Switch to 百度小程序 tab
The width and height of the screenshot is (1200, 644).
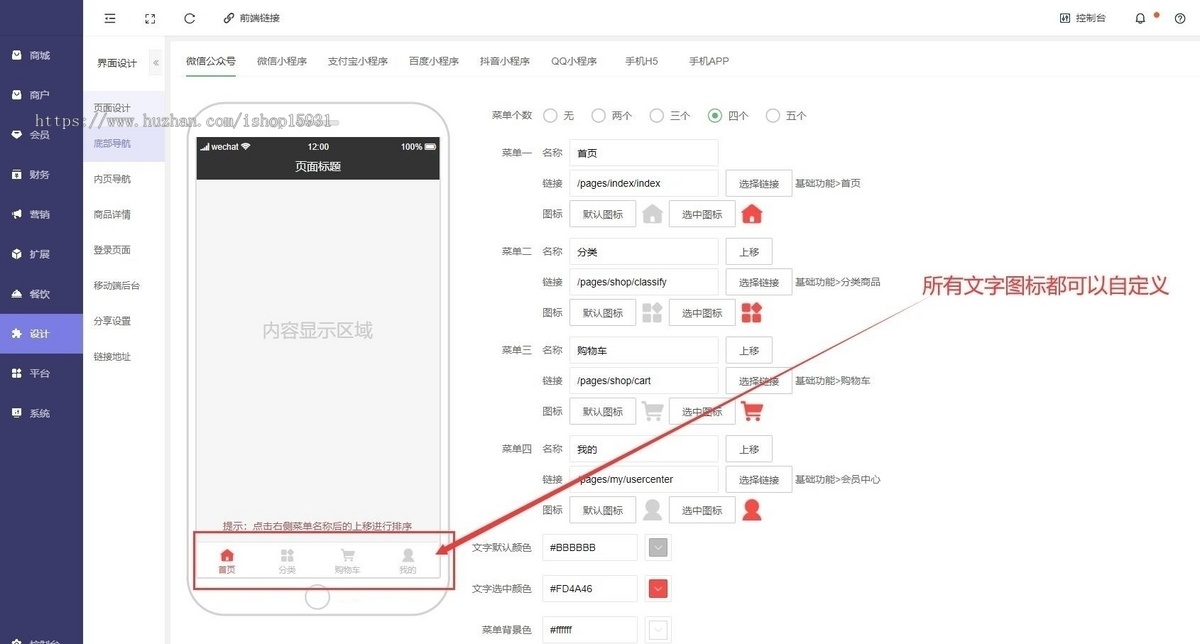[434, 61]
